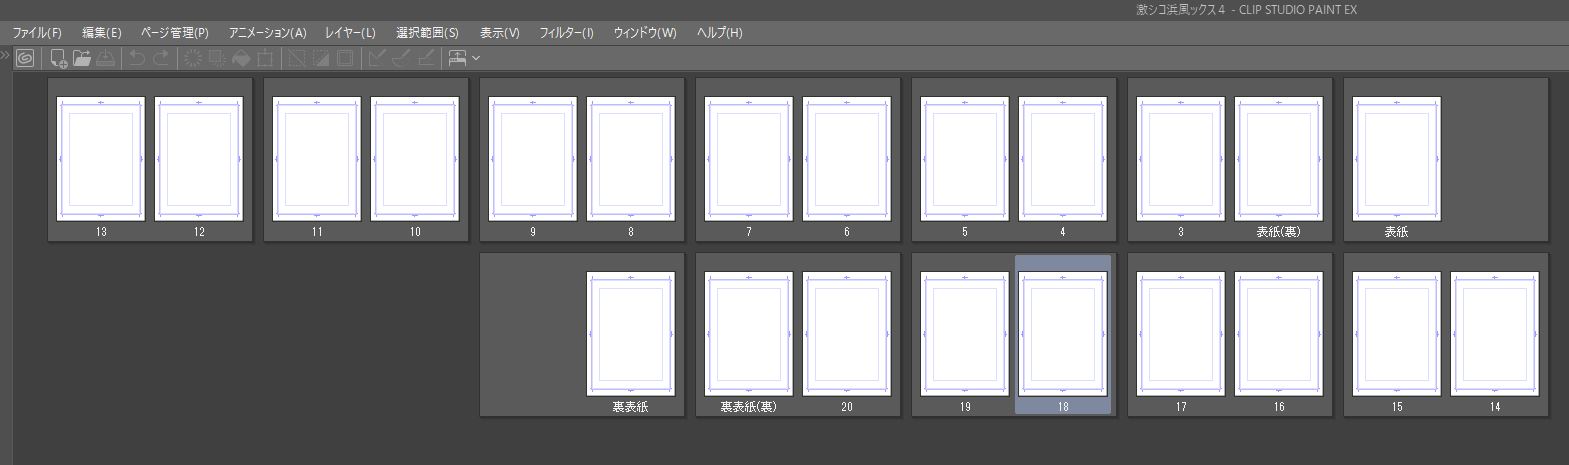Expand collapsed panel using double chevron
1569x465 pixels.
[x=5, y=55]
